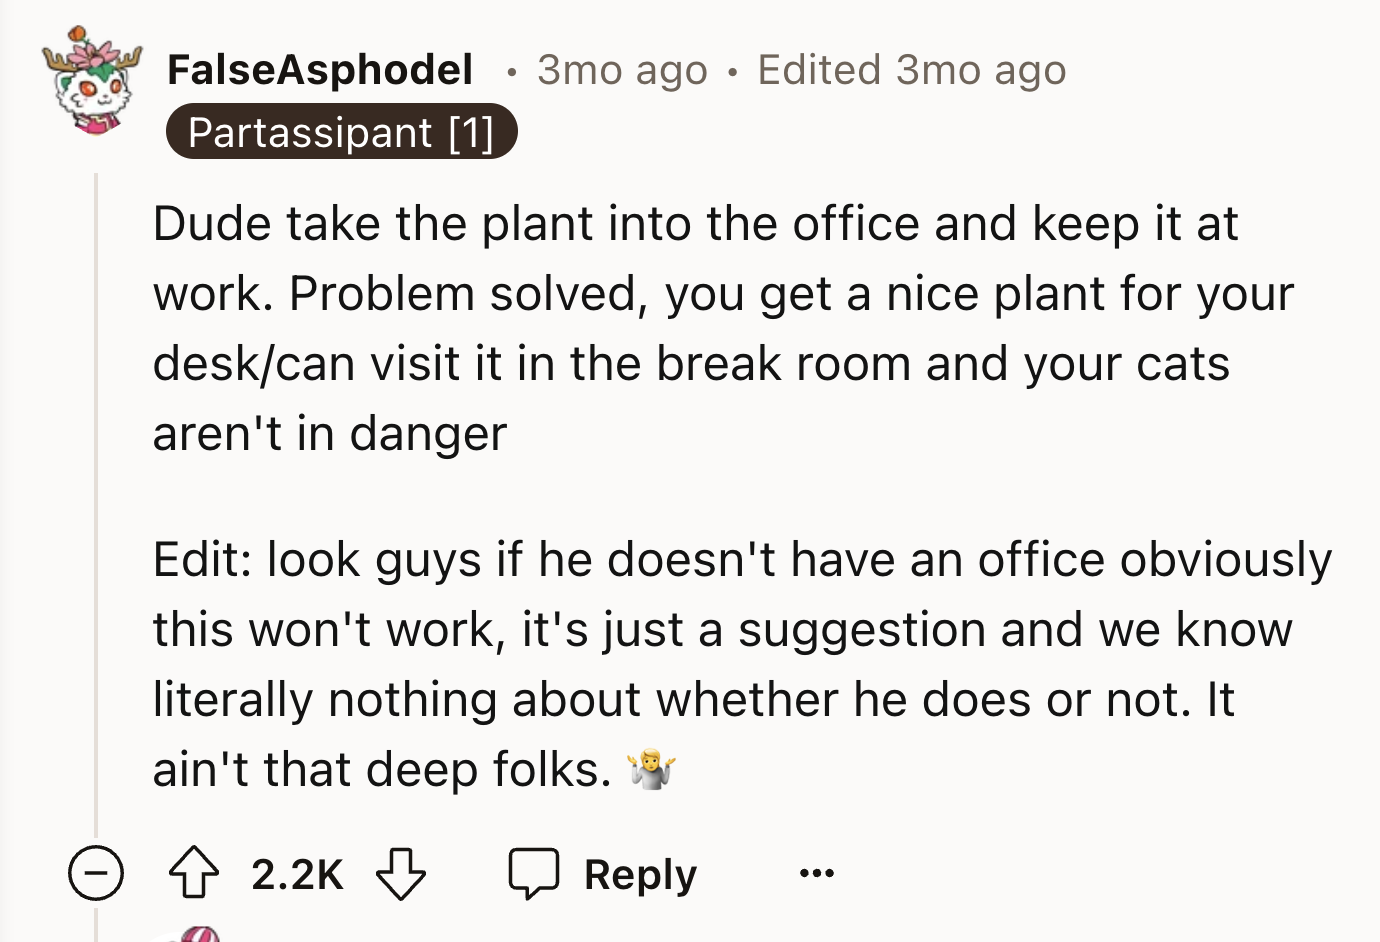Viewport: 1380px width, 942px height.
Task: Click the "Dude take the plant" paragraph
Action: (x=700, y=328)
